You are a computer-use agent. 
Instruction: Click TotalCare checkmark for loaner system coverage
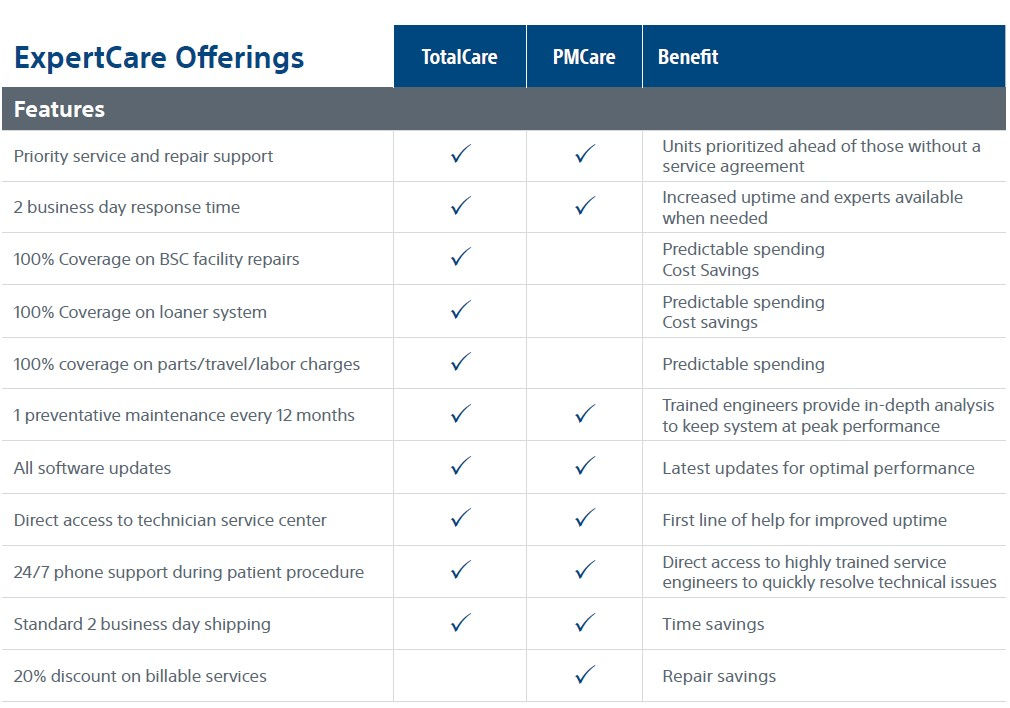coord(460,310)
